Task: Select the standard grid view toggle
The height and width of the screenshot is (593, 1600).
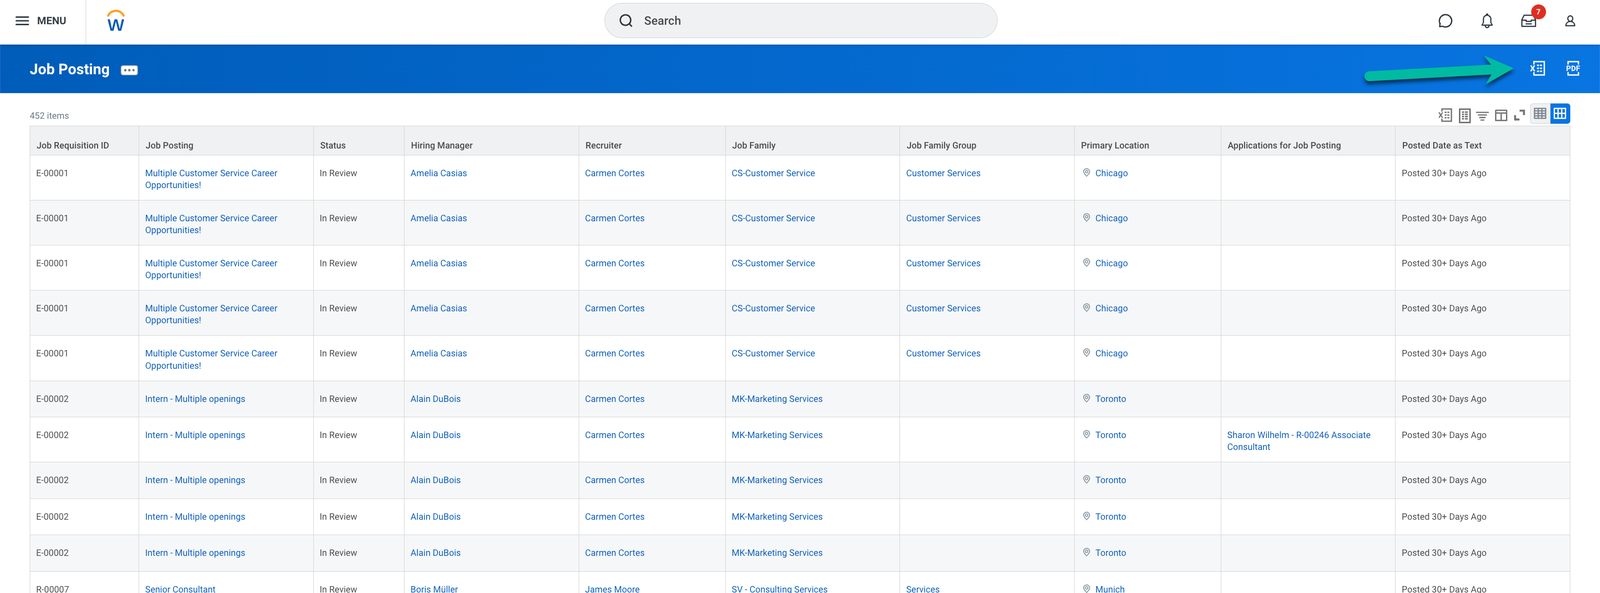Action: coord(1560,114)
